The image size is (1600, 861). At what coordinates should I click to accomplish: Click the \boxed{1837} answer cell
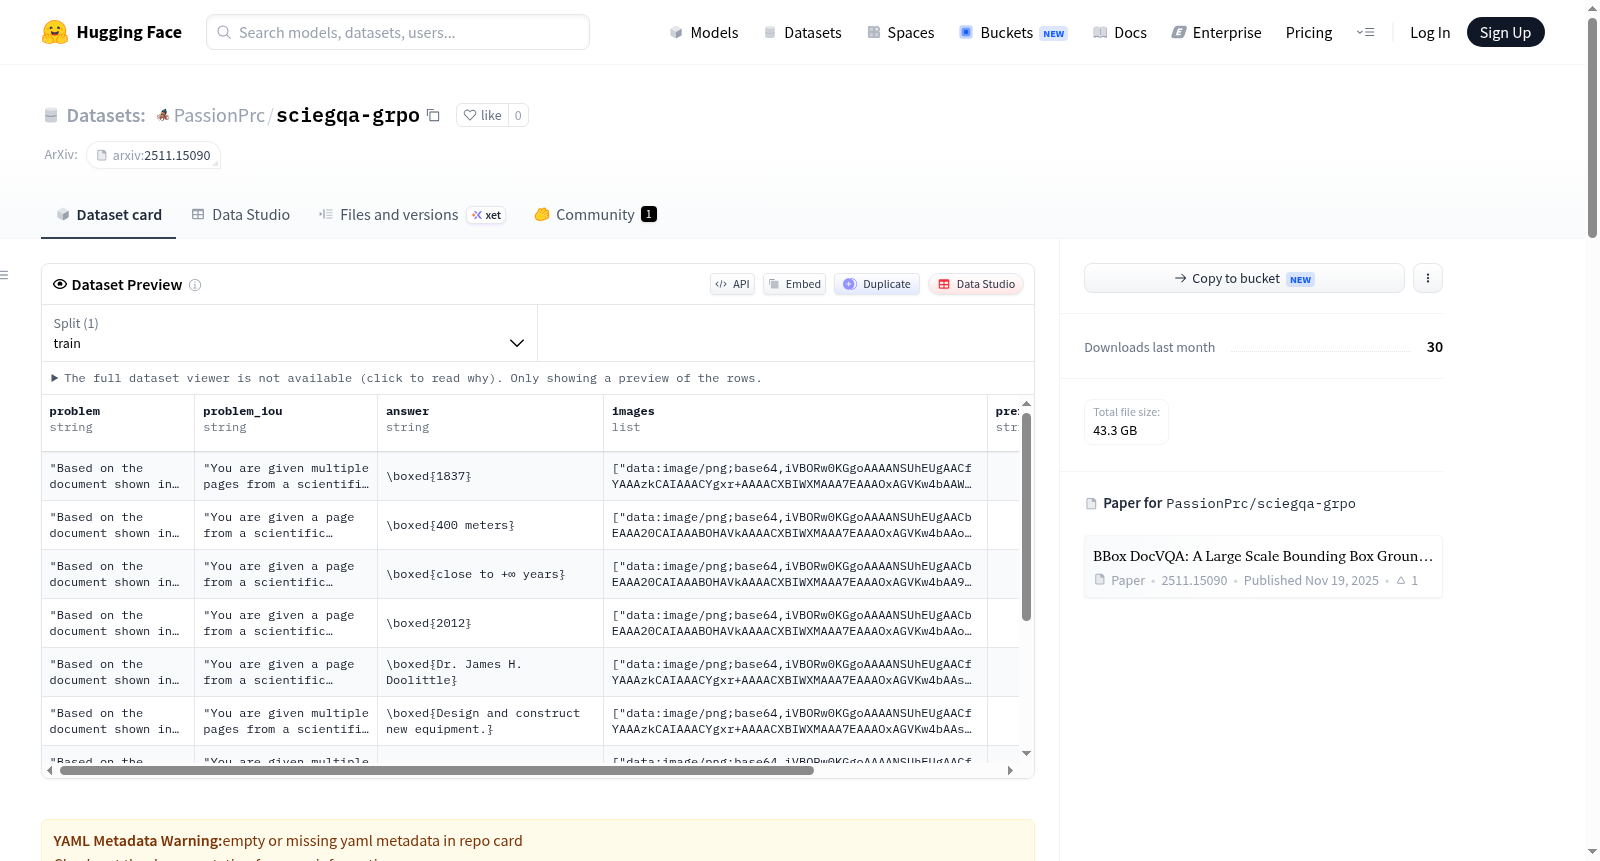pos(491,476)
